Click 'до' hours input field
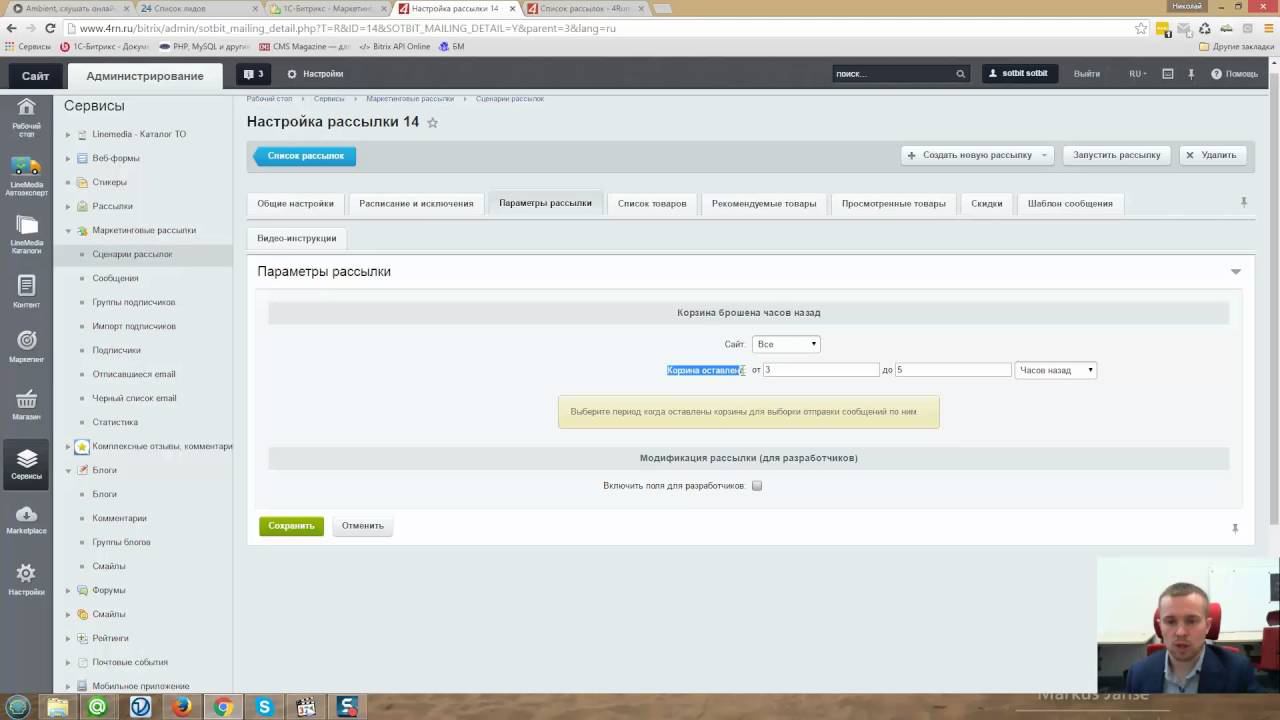Screen dimensions: 1280x720 953,370
